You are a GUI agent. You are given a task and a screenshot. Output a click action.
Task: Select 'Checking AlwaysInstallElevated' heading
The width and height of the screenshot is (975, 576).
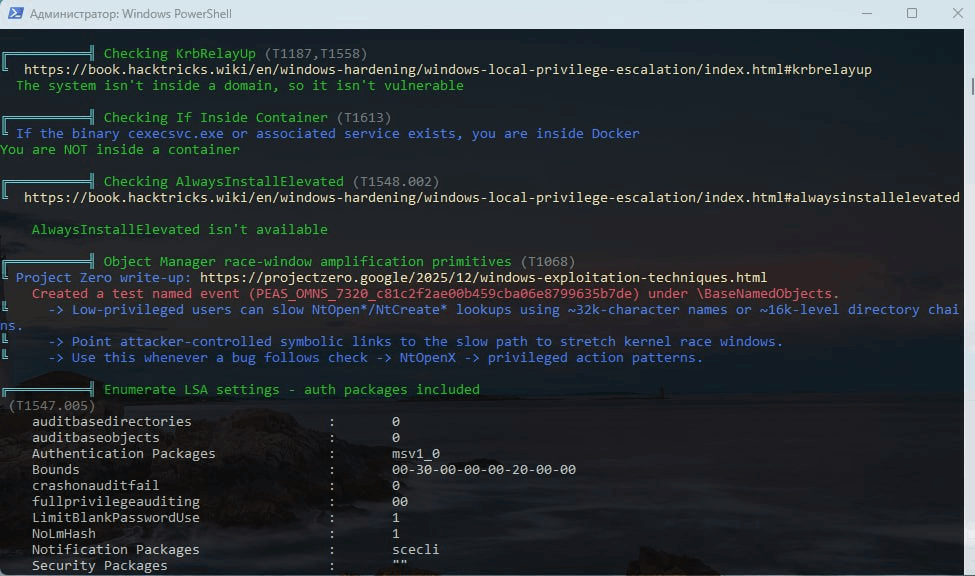click(223, 182)
